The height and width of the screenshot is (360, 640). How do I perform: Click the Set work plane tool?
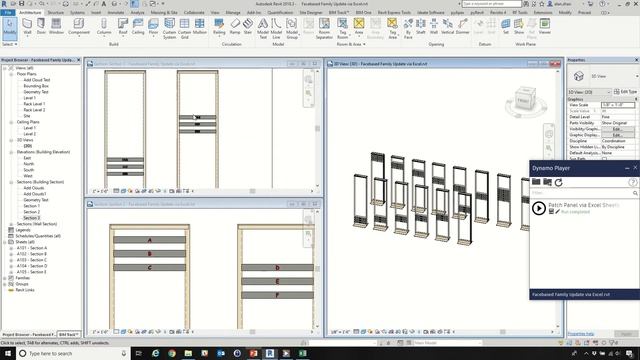click(x=506, y=26)
